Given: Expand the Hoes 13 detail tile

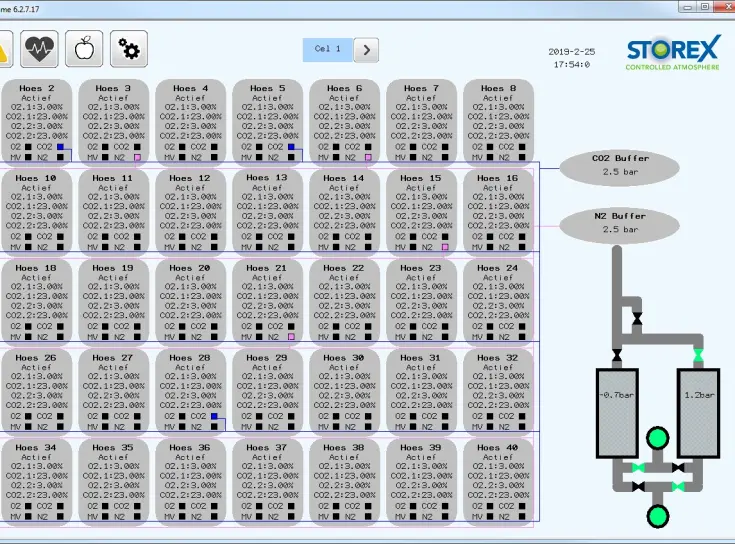Looking at the screenshot, I should coord(267,209).
